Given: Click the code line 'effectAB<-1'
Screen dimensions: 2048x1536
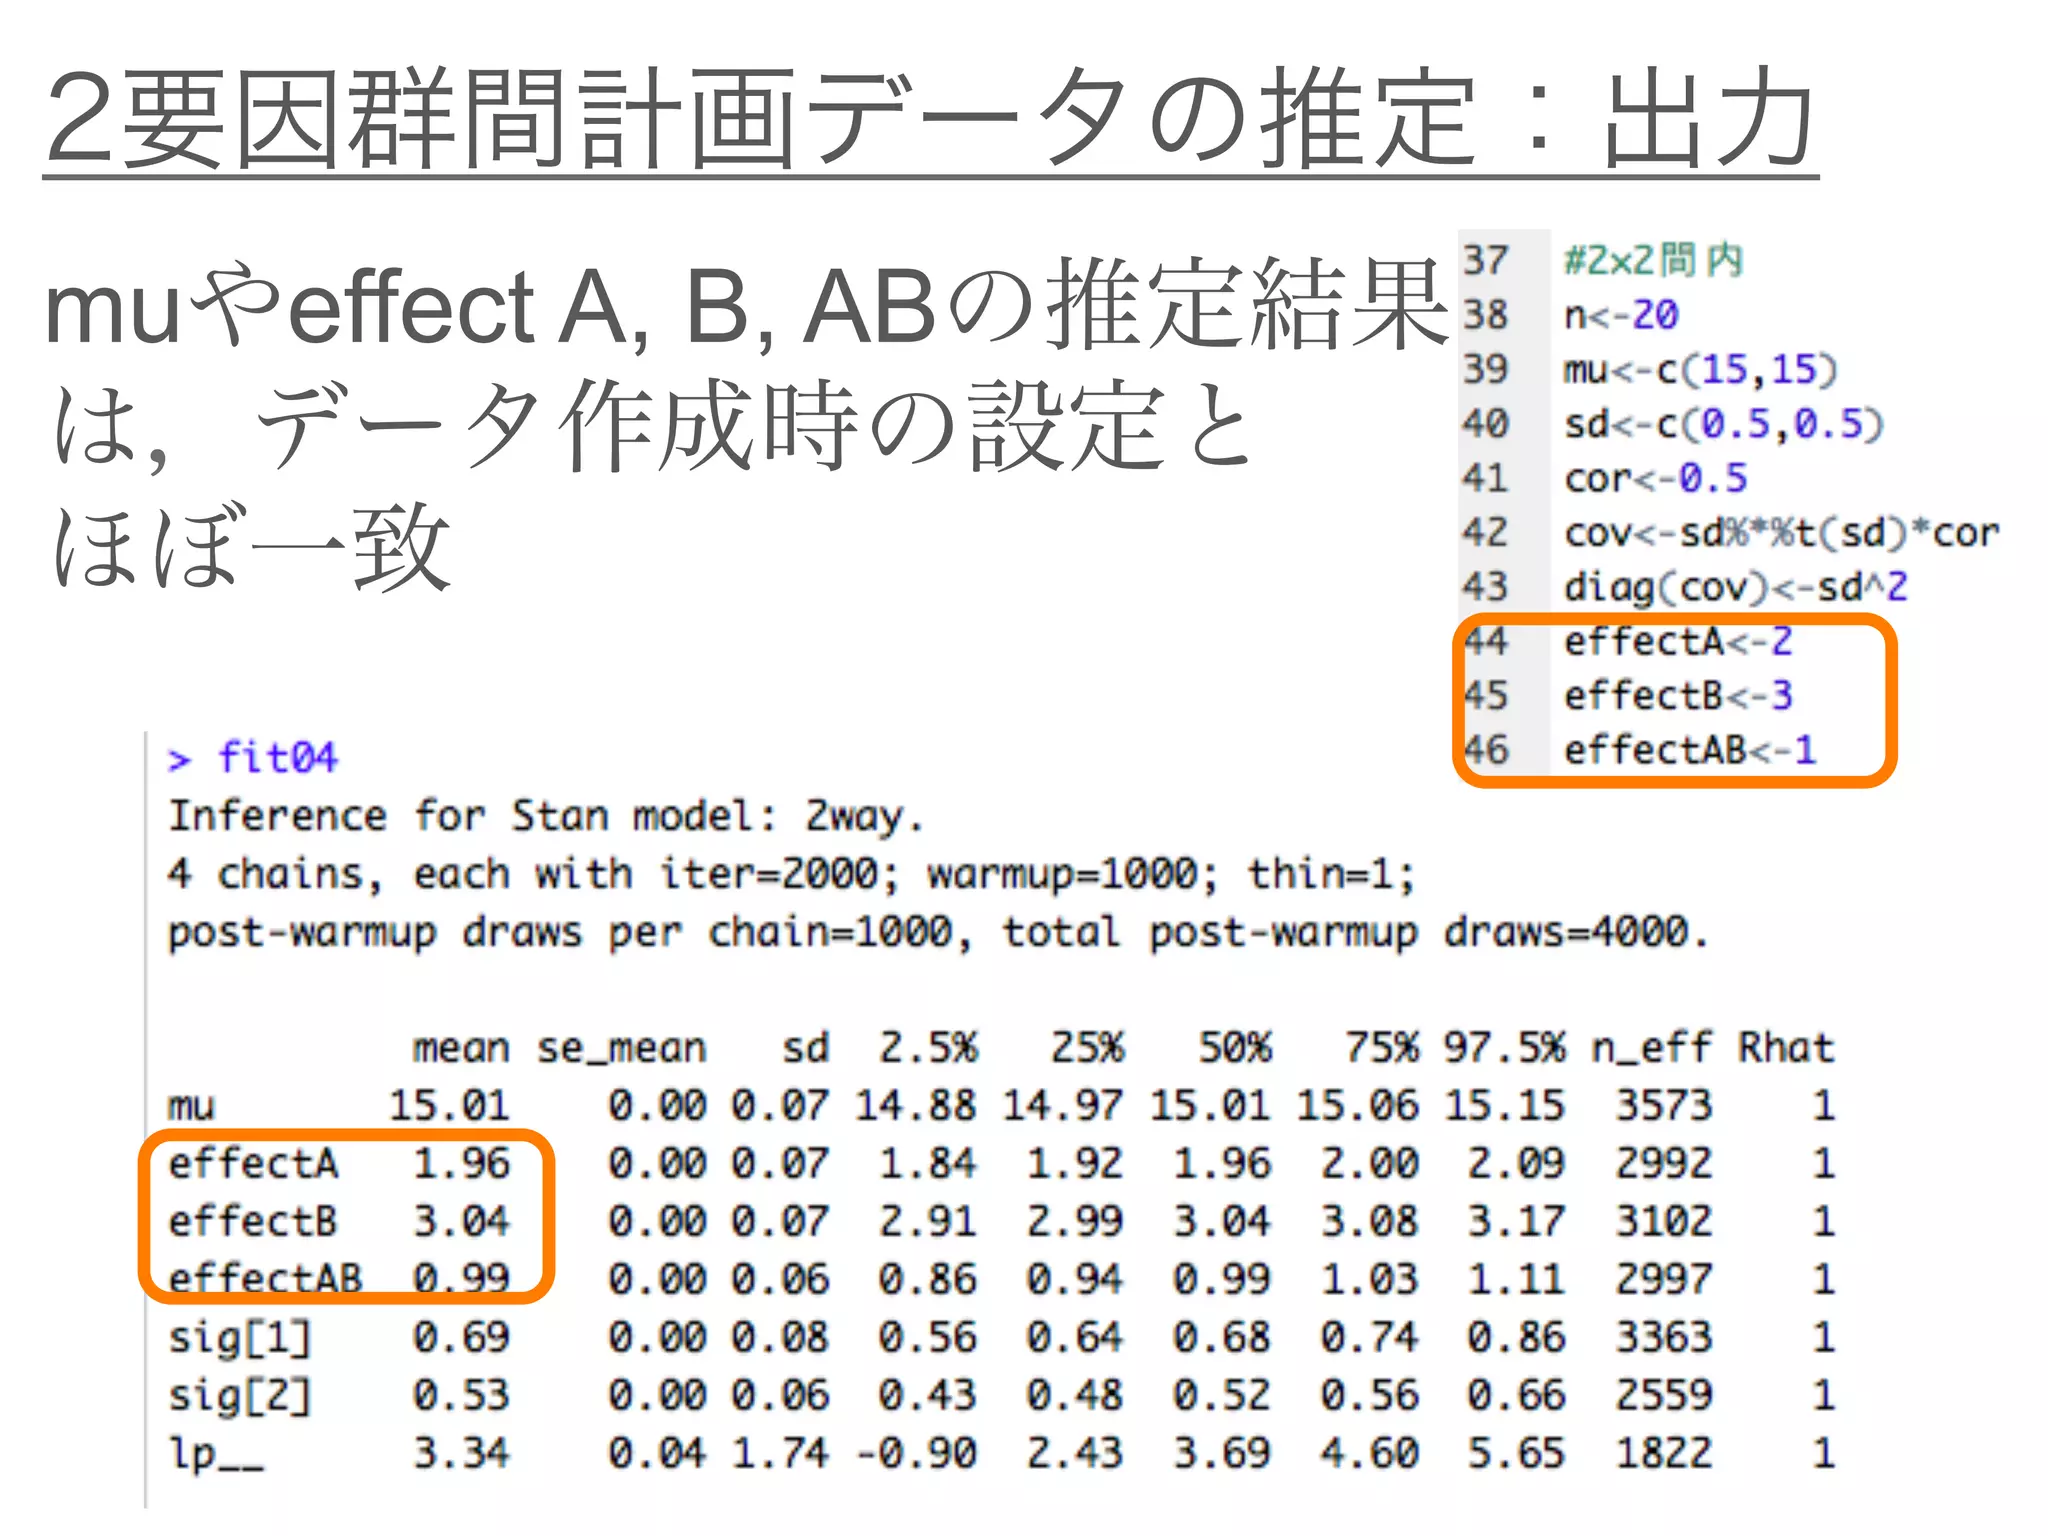Looking at the screenshot, I should pyautogui.click(x=1689, y=749).
